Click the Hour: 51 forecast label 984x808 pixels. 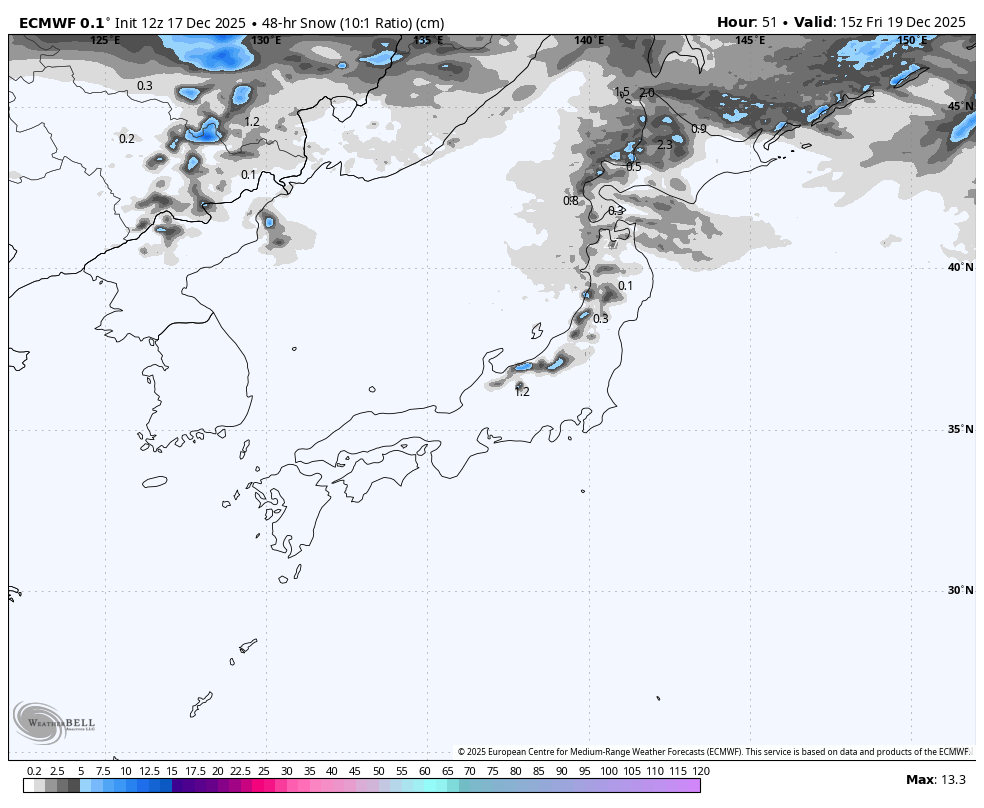coord(747,22)
